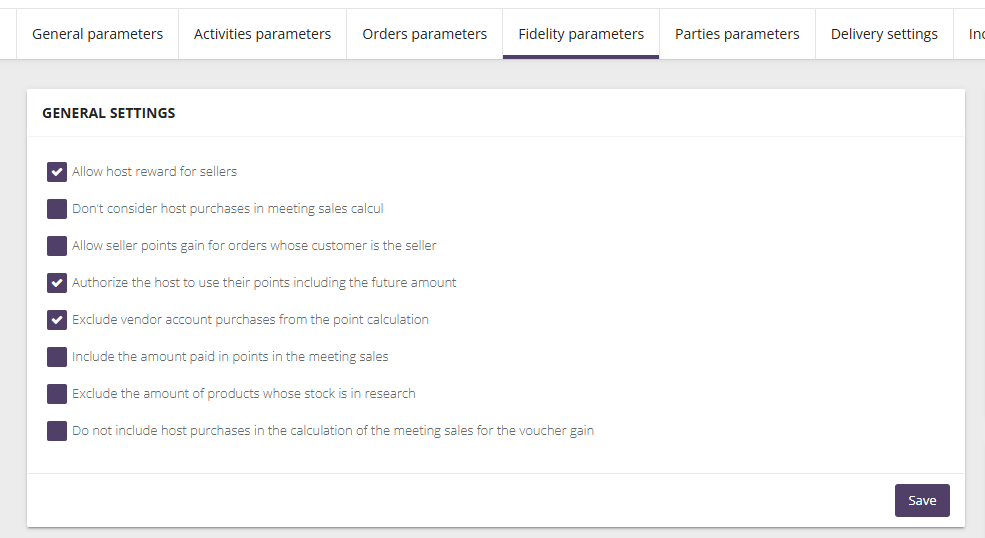This screenshot has width=985, height=538.
Task: Select the Fidelity parameters tab
Action: (581, 34)
